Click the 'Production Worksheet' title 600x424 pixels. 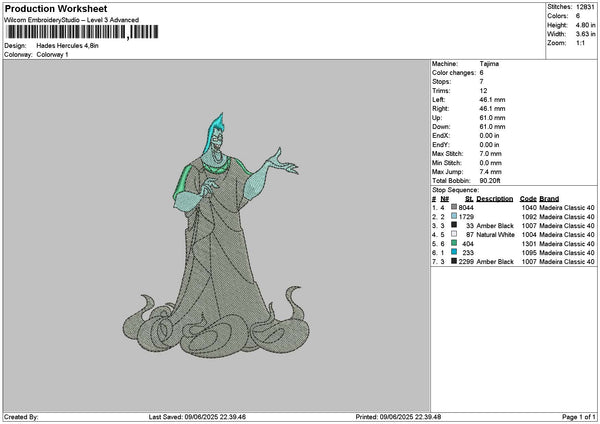pos(56,8)
